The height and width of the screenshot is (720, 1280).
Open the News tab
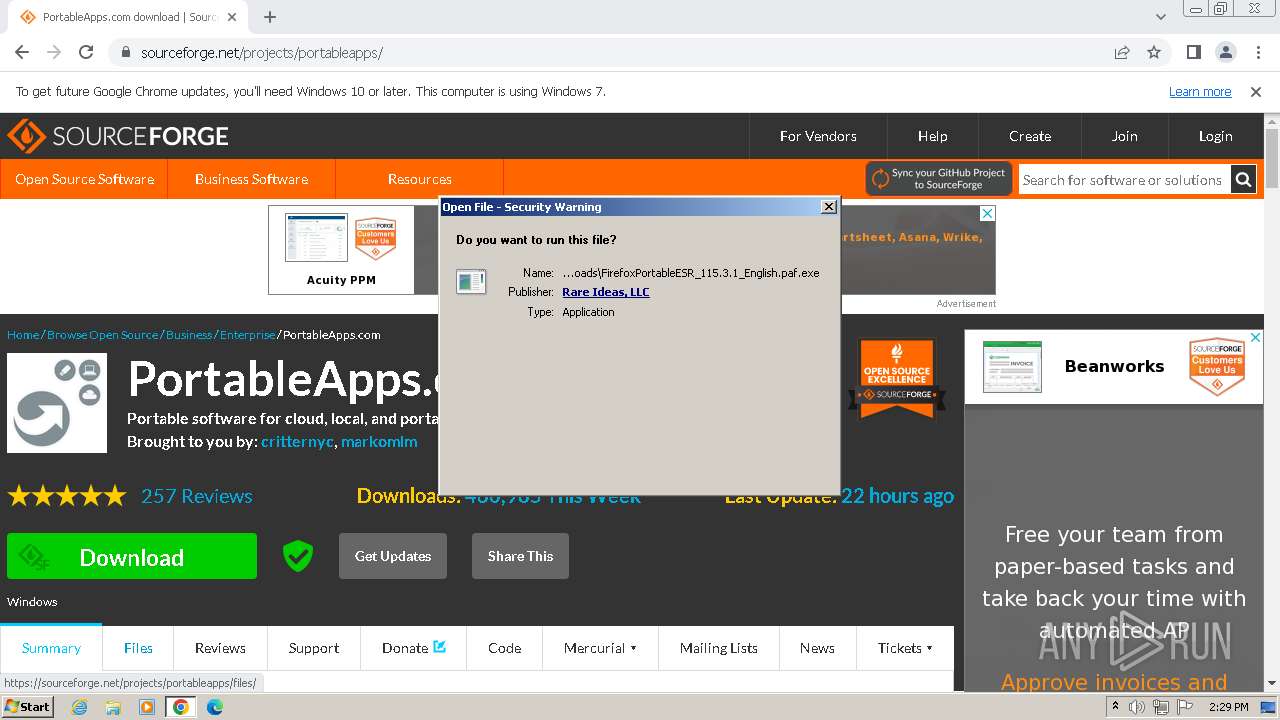point(817,648)
